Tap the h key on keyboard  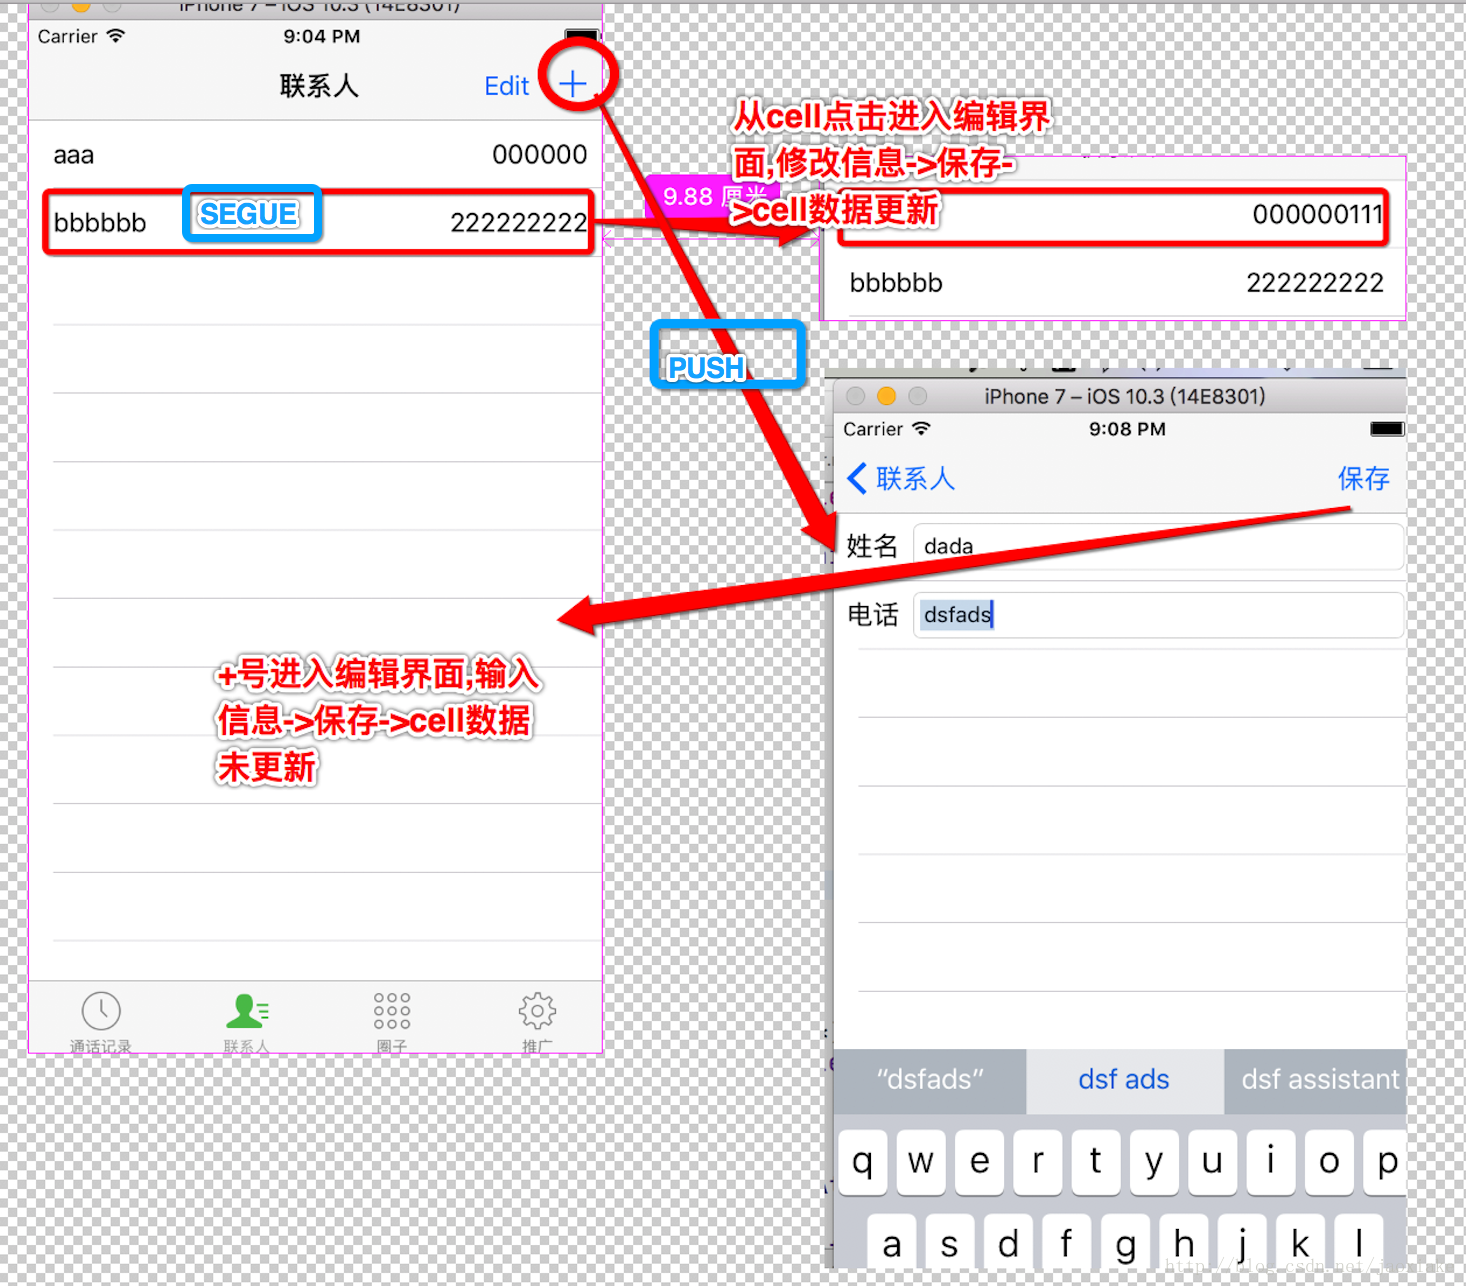pyautogui.click(x=1184, y=1242)
